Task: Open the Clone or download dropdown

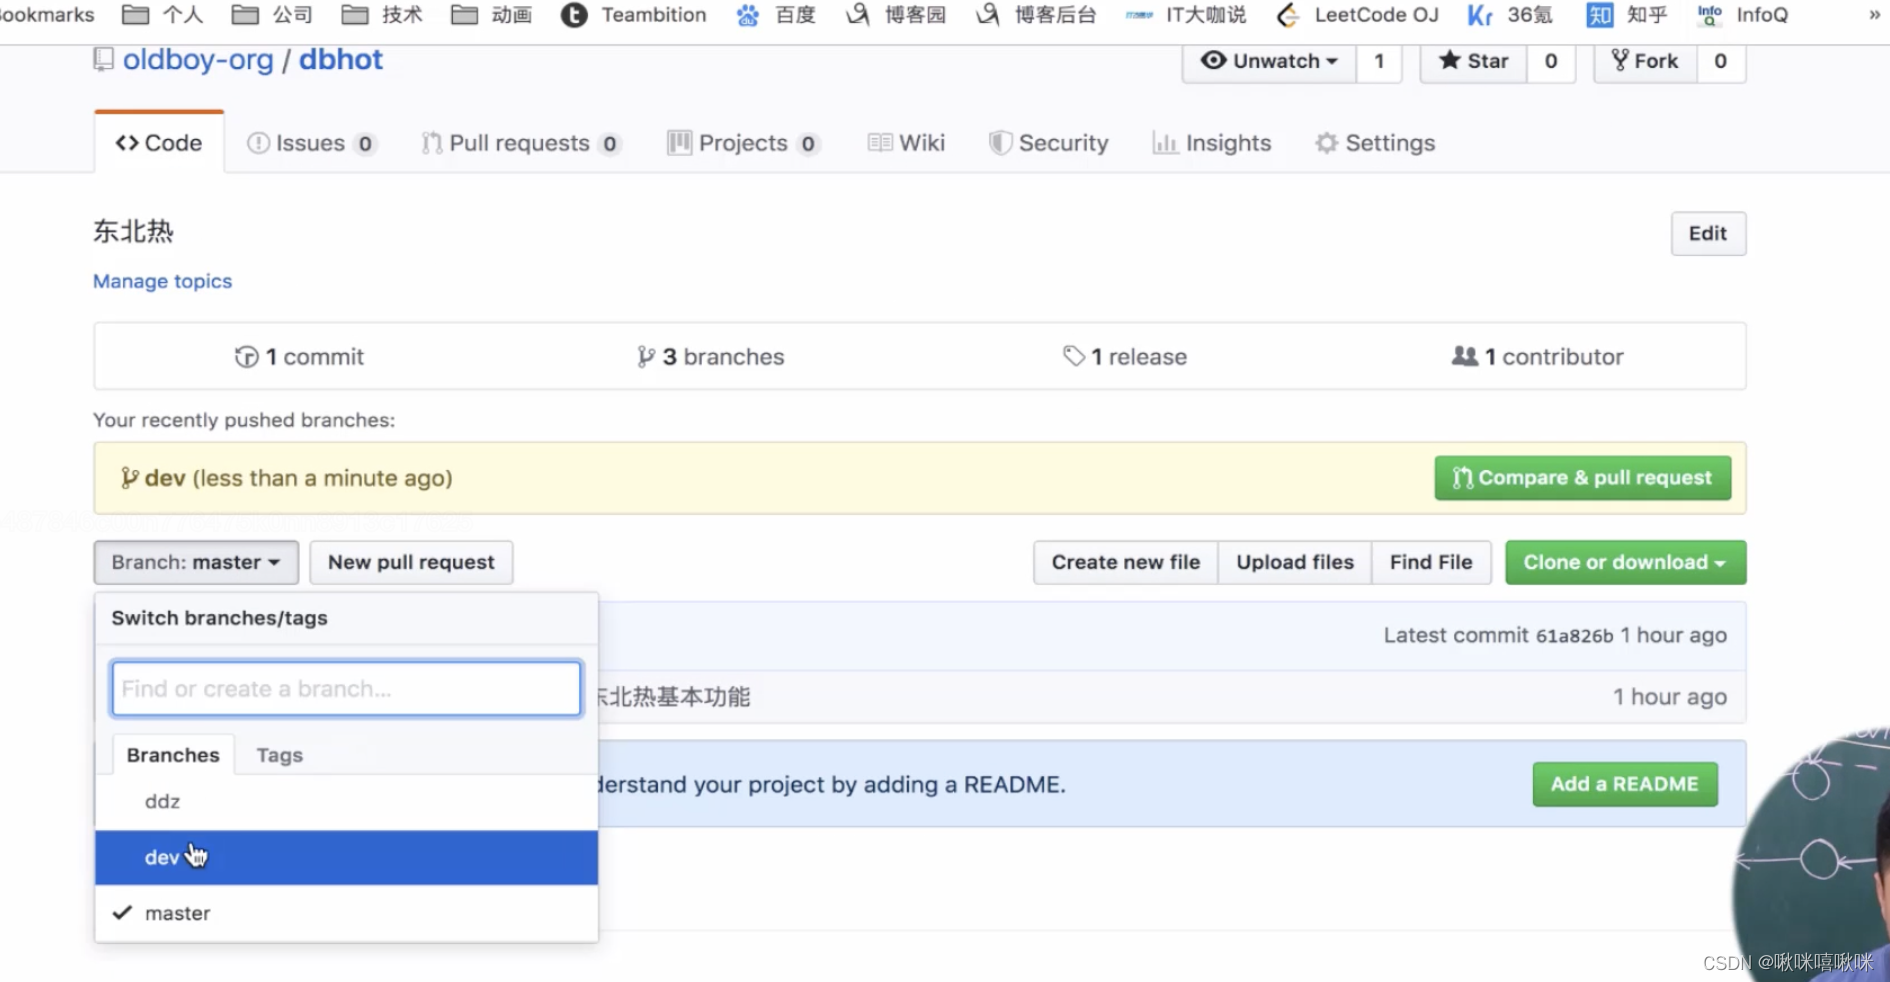Action: 1625,562
